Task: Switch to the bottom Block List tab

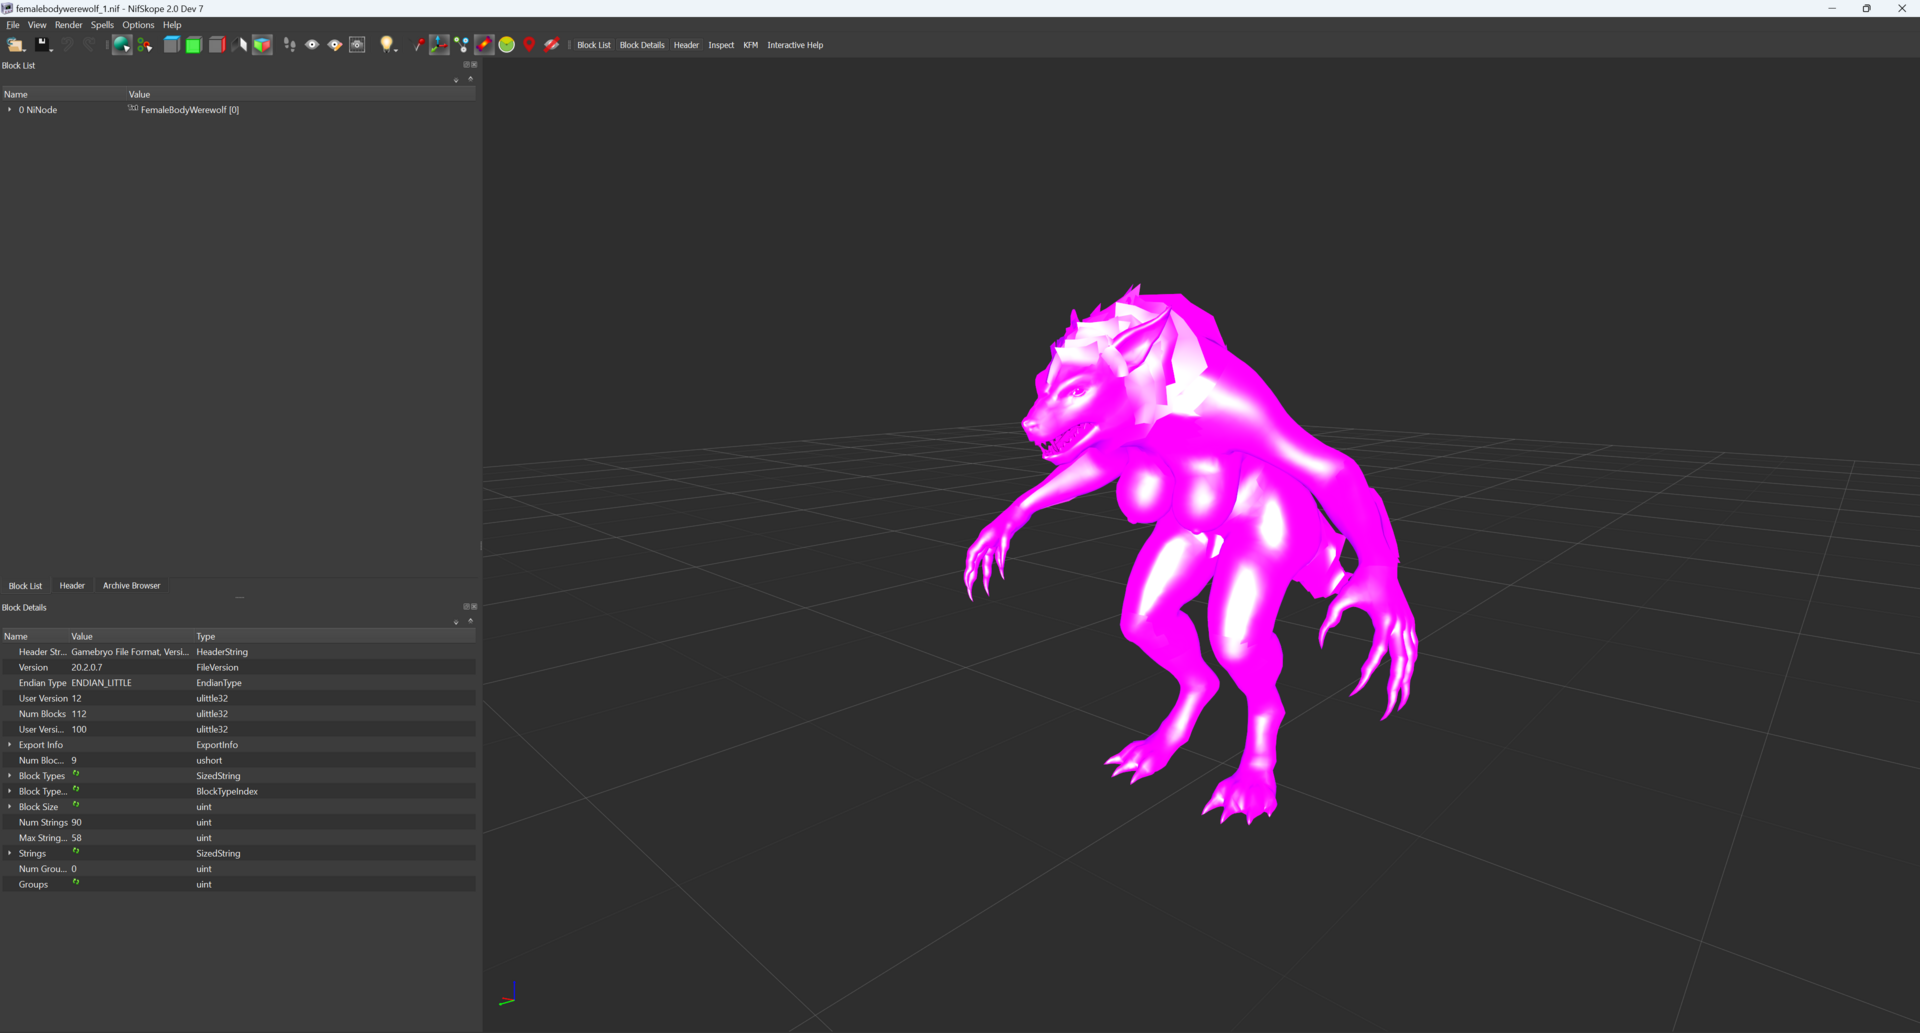Action: [25, 586]
